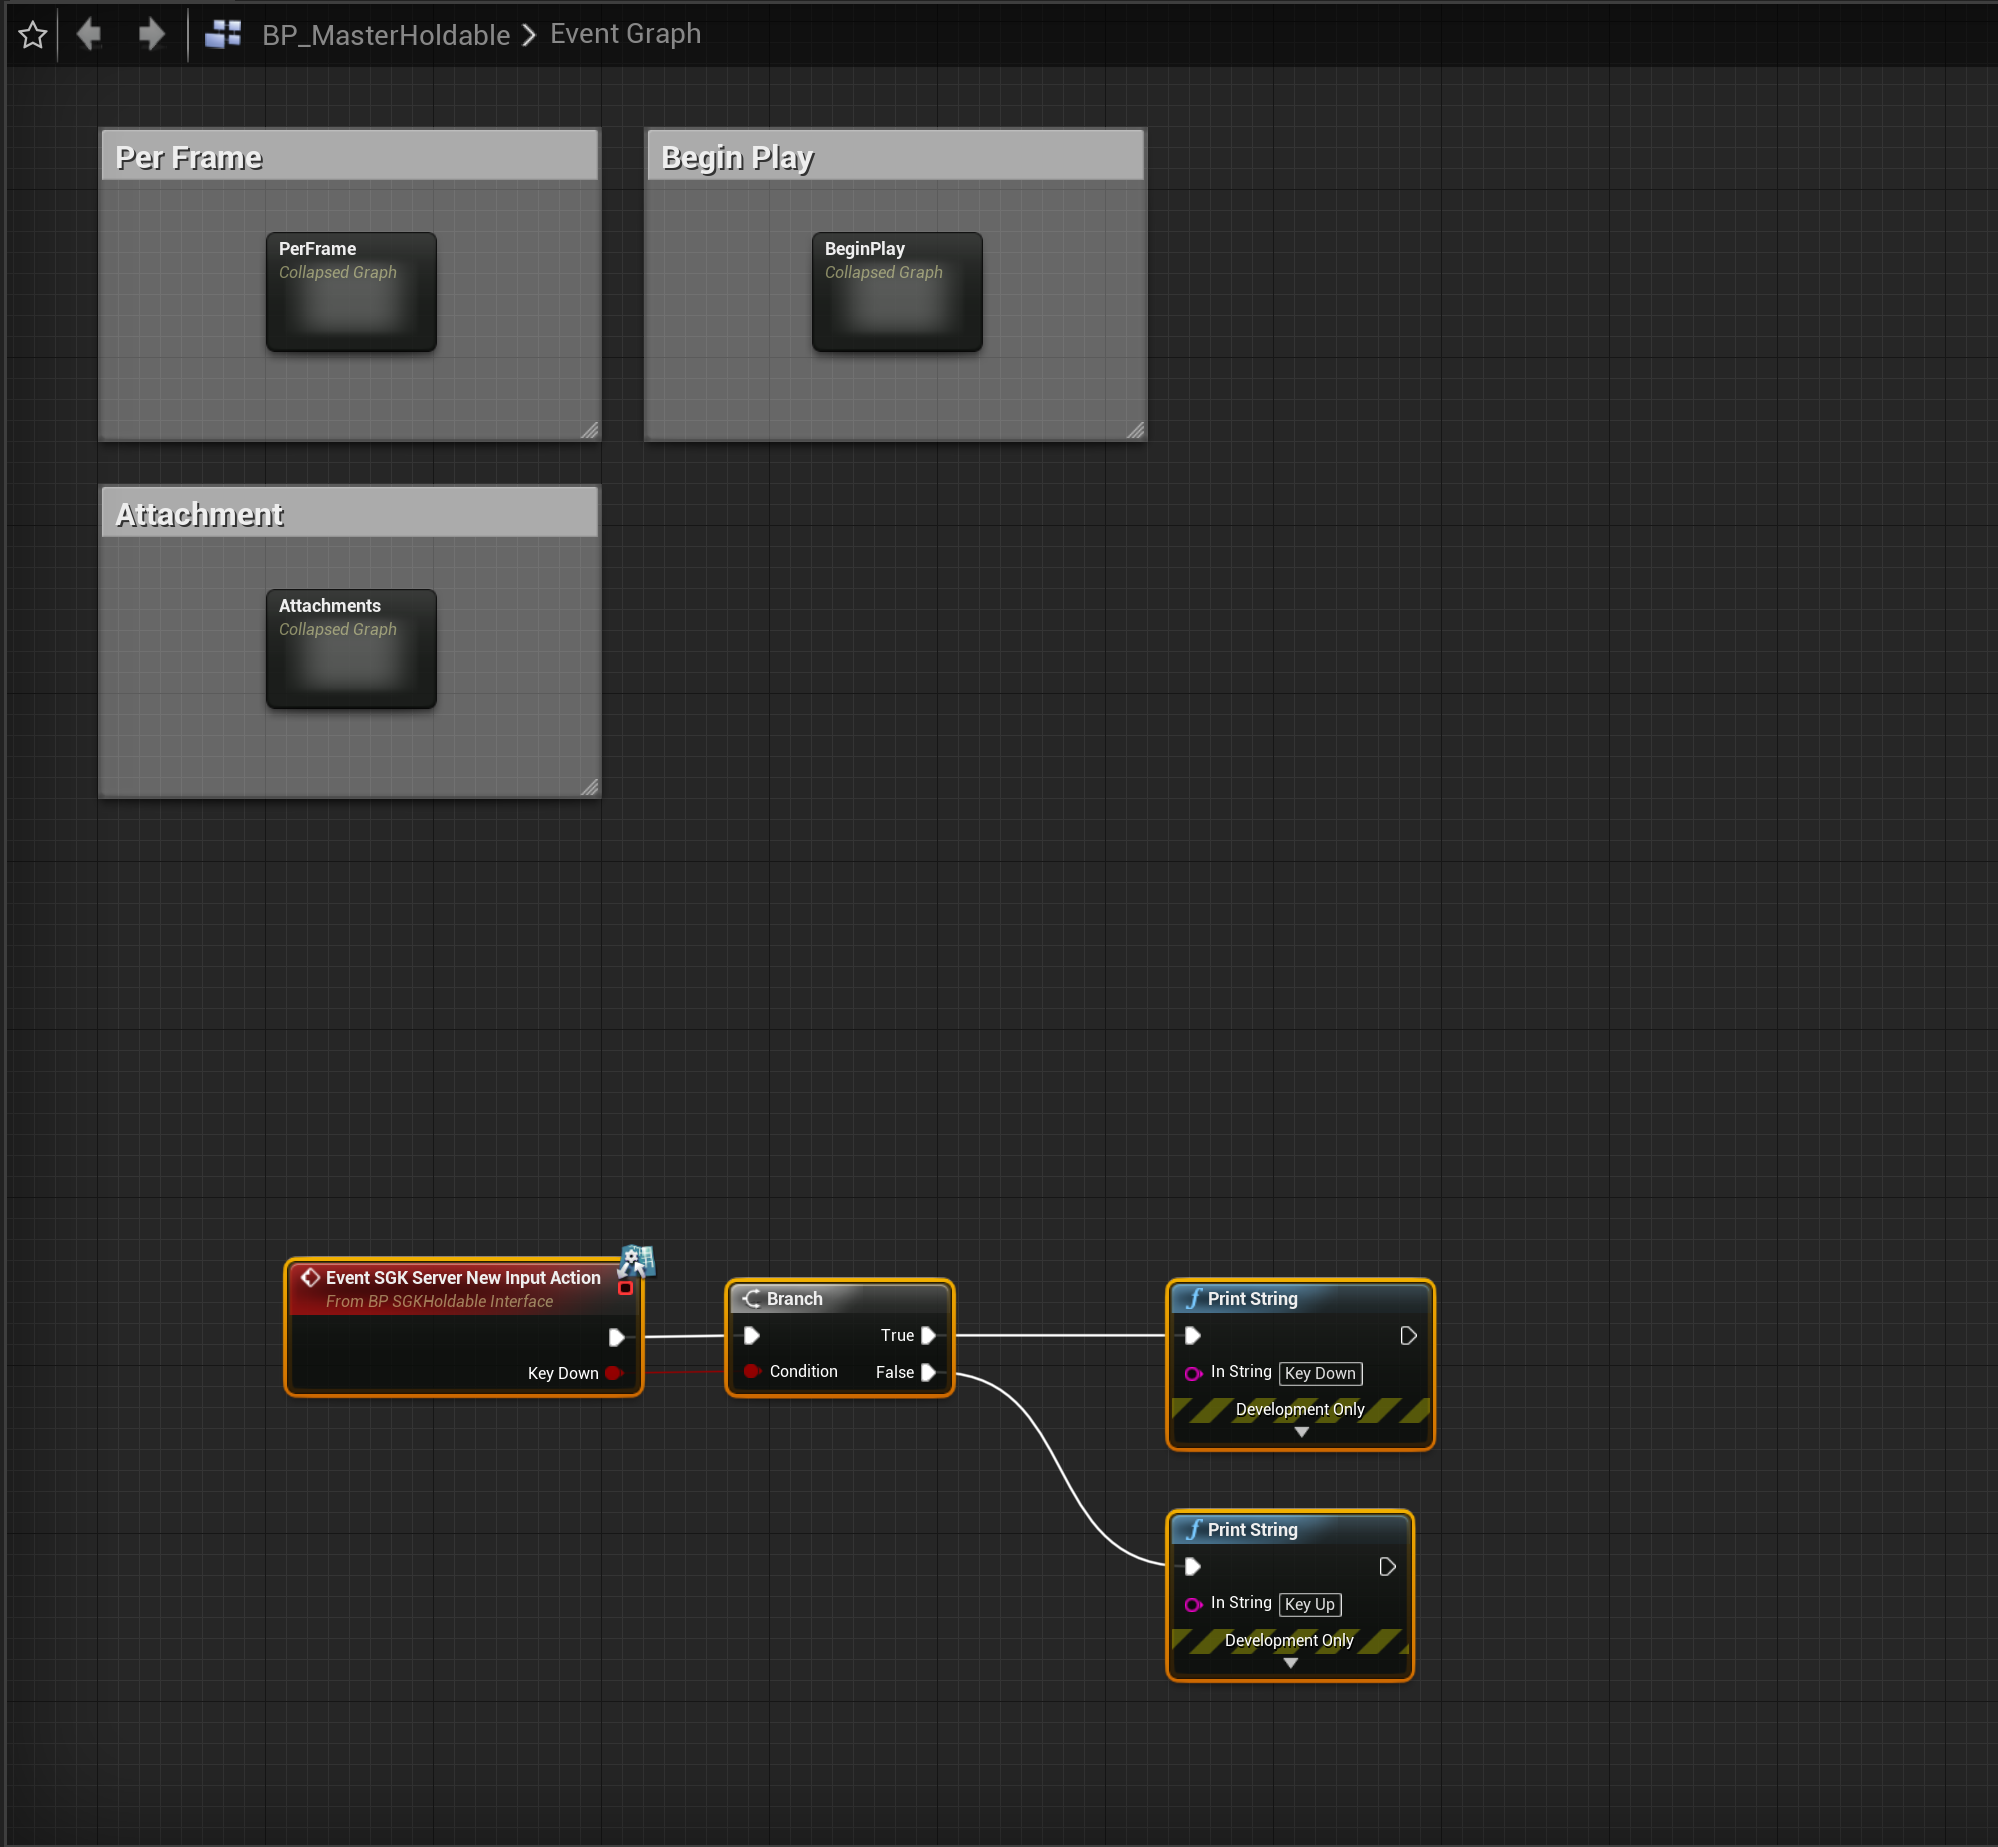Image resolution: width=1998 pixels, height=1847 pixels.
Task: Click the red delegate pin on the event node
Action: pos(626,1289)
